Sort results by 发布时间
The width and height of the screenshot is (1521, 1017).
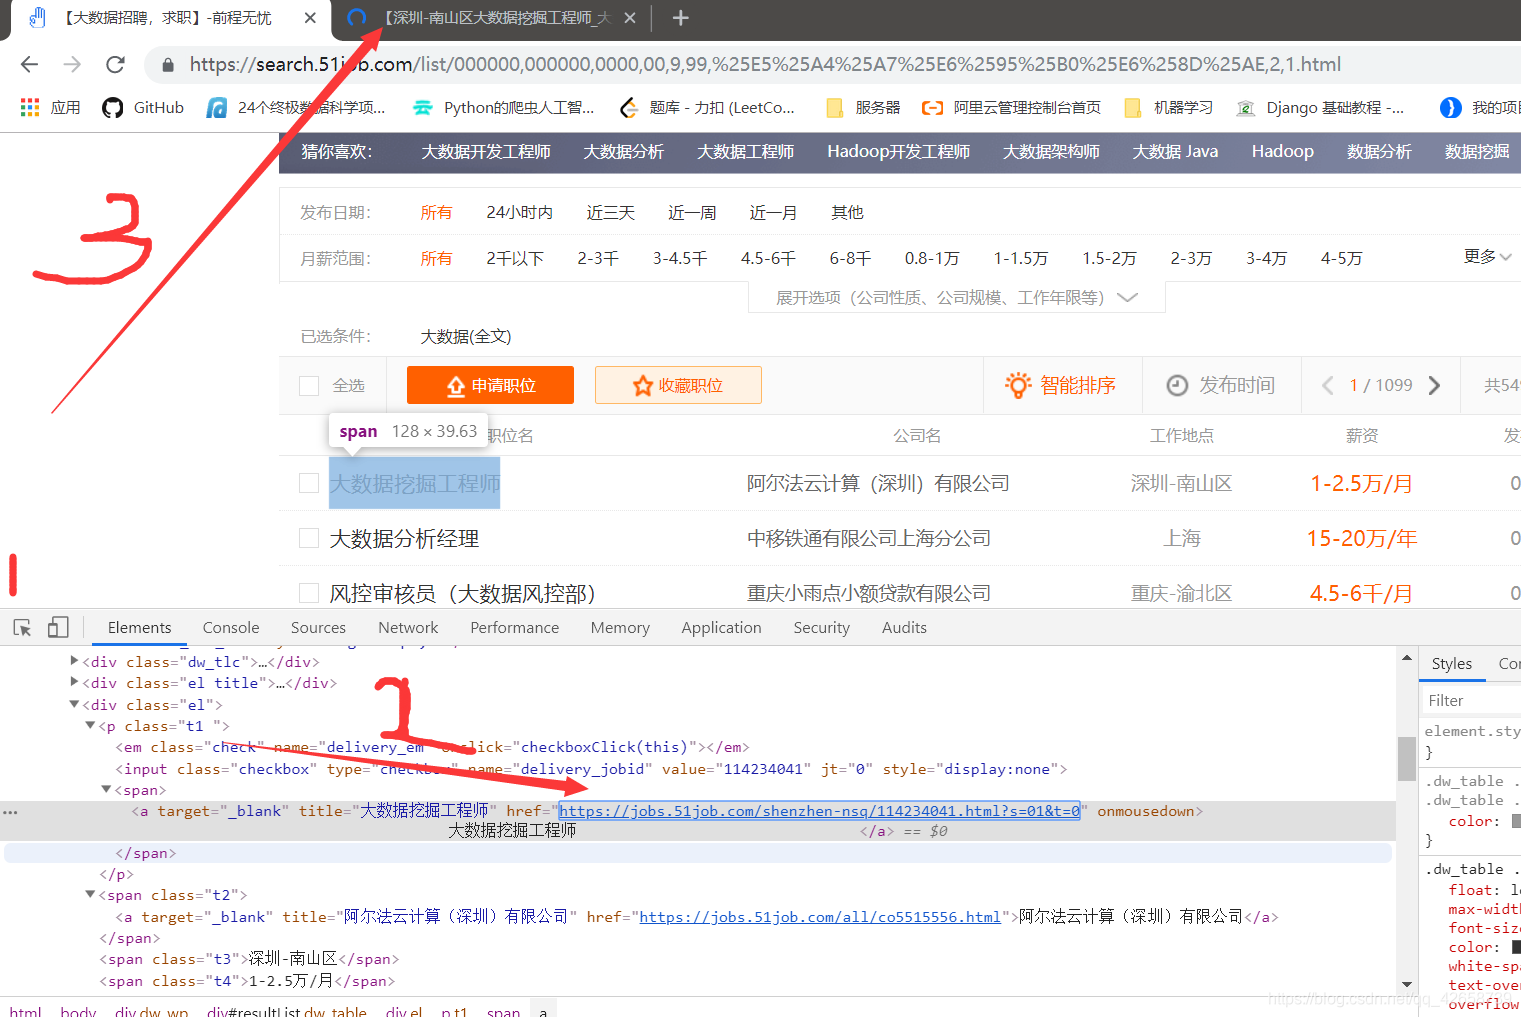(x=1221, y=385)
